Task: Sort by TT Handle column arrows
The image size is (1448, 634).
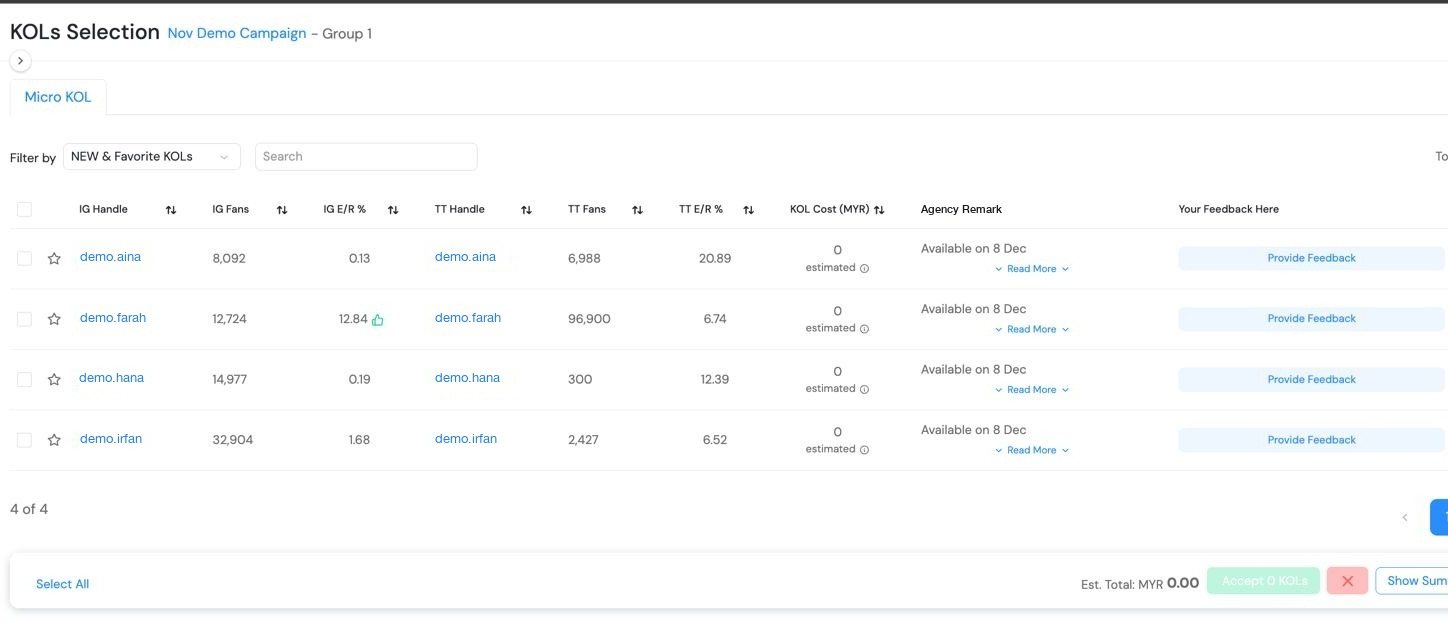Action: [x=526, y=210]
